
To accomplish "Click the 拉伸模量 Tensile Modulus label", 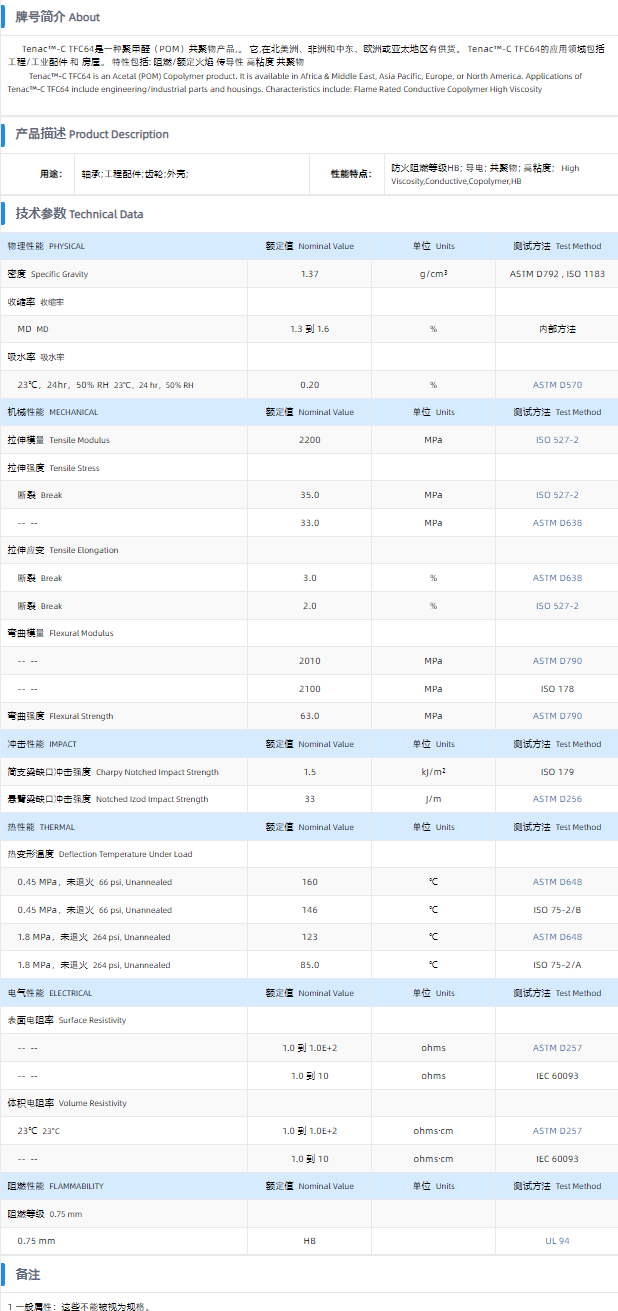I will (59, 440).
